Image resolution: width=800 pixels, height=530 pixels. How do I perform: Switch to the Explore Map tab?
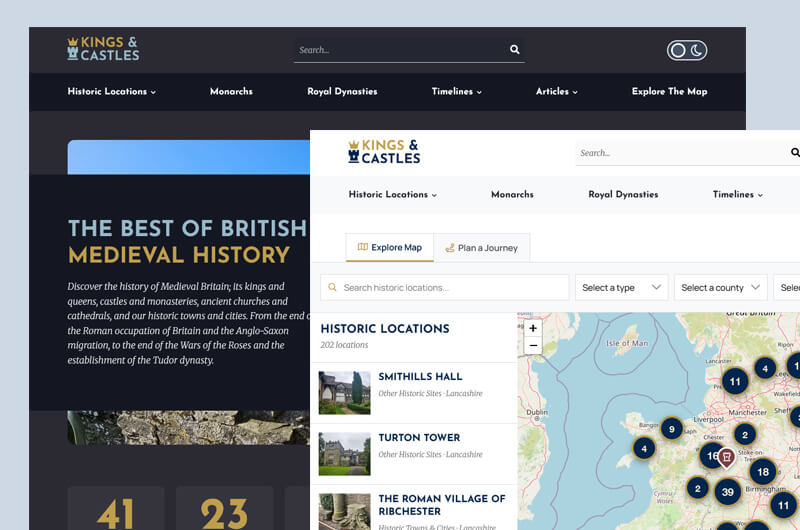point(390,247)
